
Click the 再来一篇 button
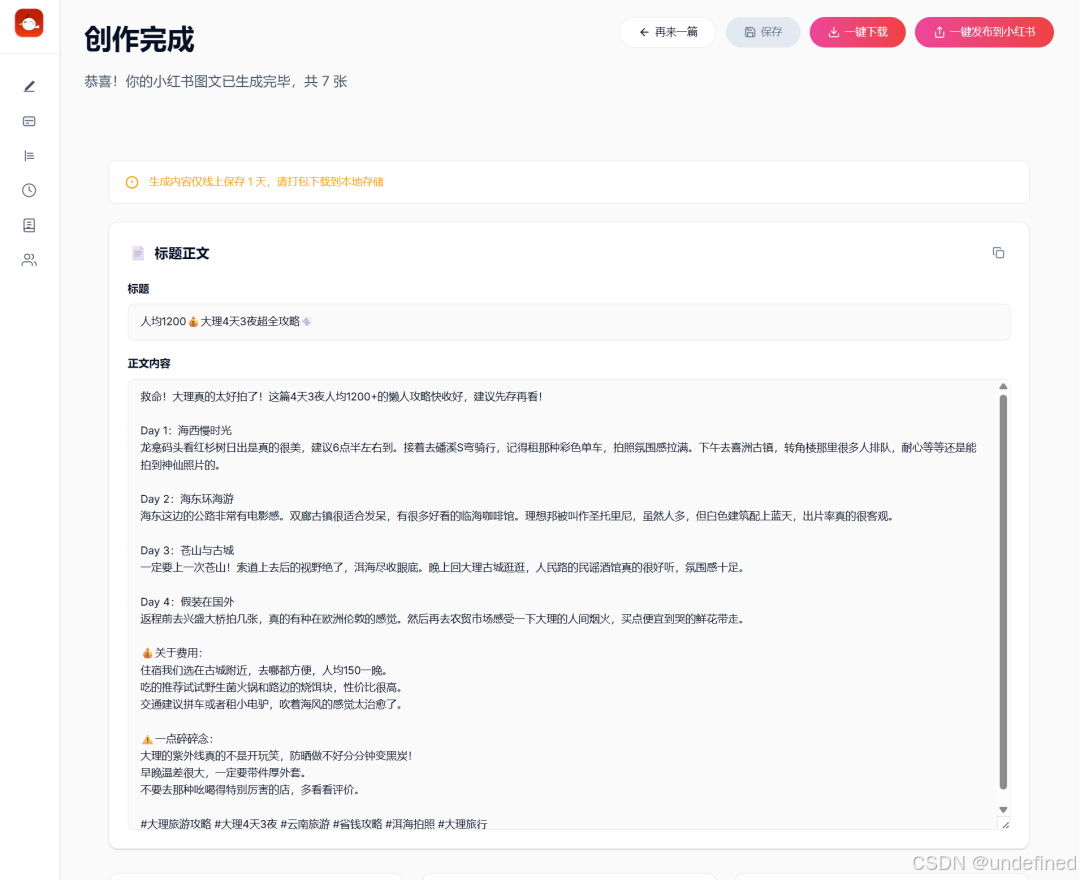pyautogui.click(x=667, y=32)
